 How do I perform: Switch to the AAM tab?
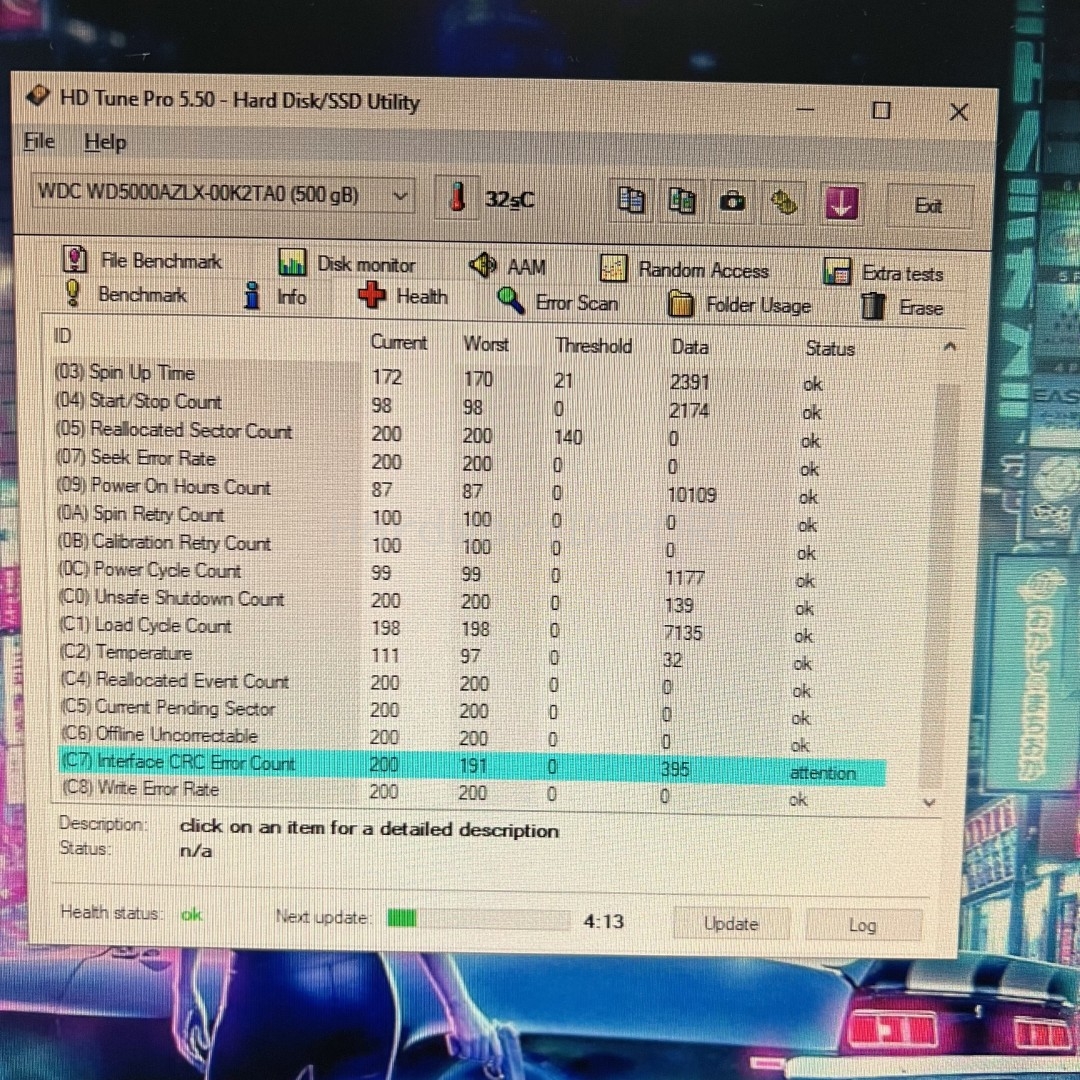point(508,266)
